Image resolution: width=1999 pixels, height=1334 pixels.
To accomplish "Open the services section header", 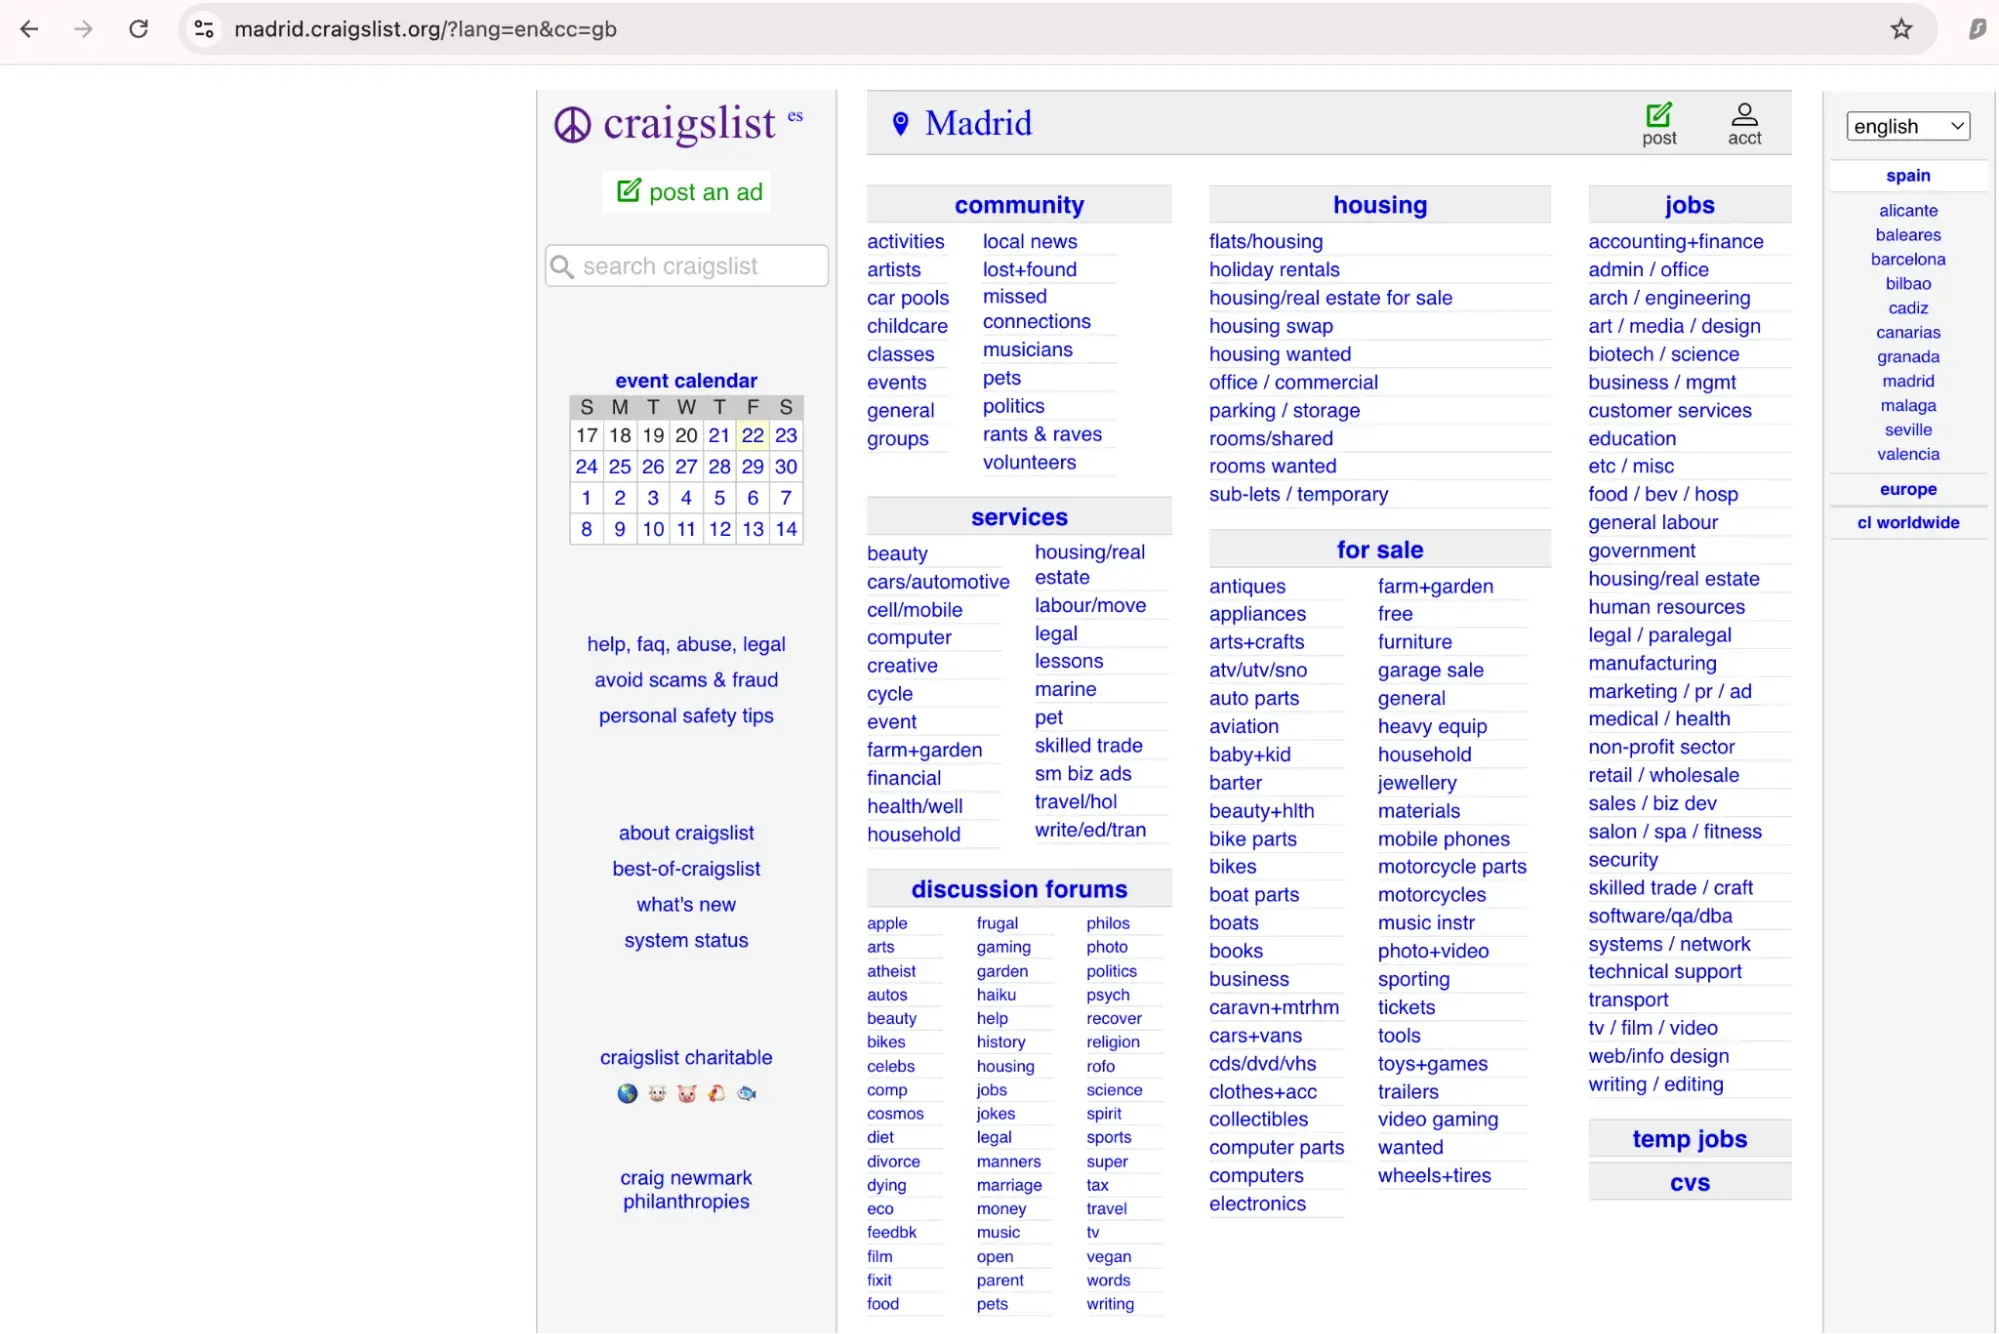I will click(1019, 517).
